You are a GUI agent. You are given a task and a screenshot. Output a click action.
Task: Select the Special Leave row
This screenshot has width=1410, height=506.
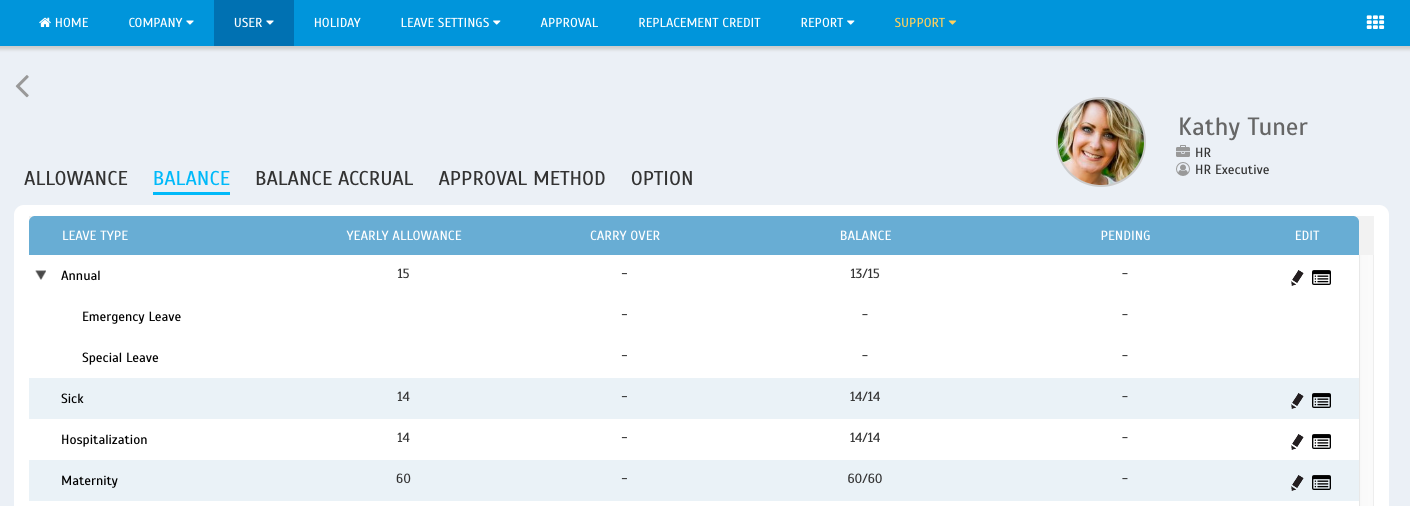(x=694, y=357)
